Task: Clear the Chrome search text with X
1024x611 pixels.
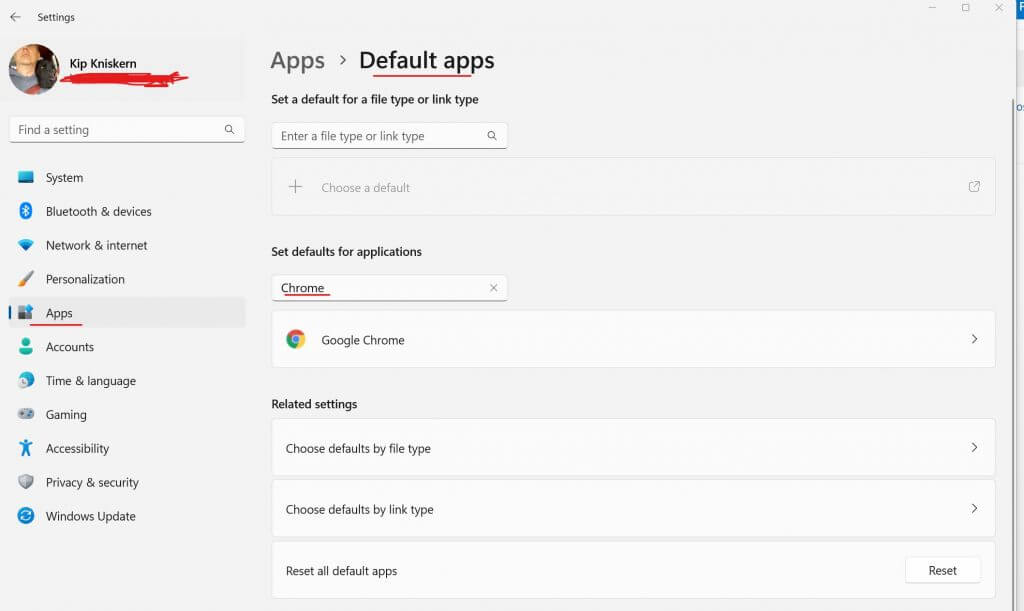Action: pos(493,288)
